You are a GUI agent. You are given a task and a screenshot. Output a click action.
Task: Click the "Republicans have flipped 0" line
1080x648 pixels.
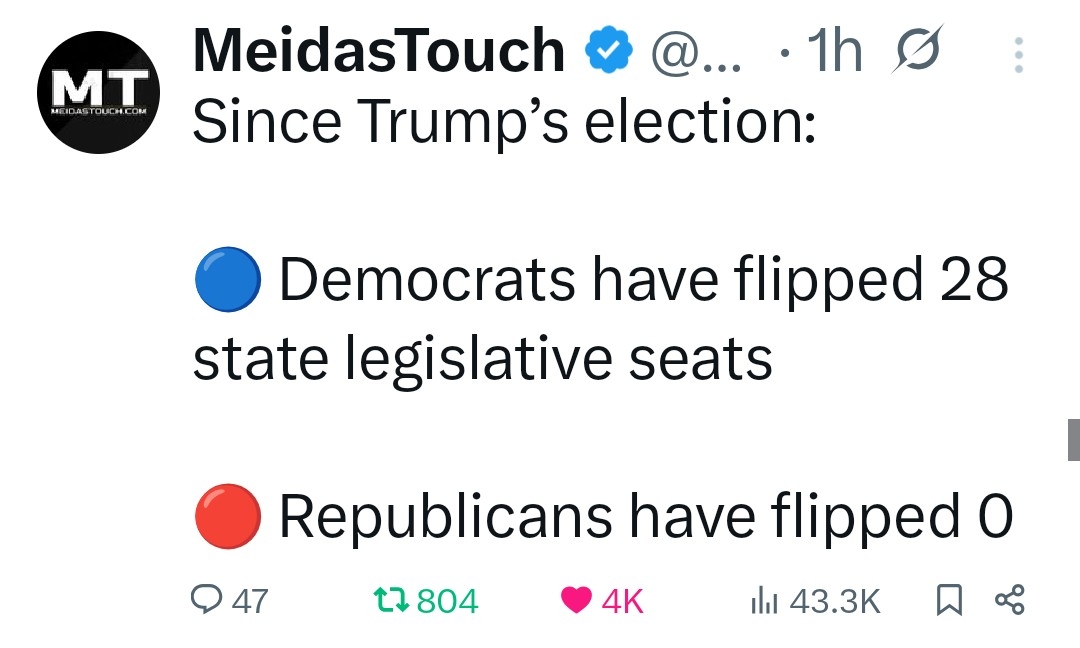645,517
